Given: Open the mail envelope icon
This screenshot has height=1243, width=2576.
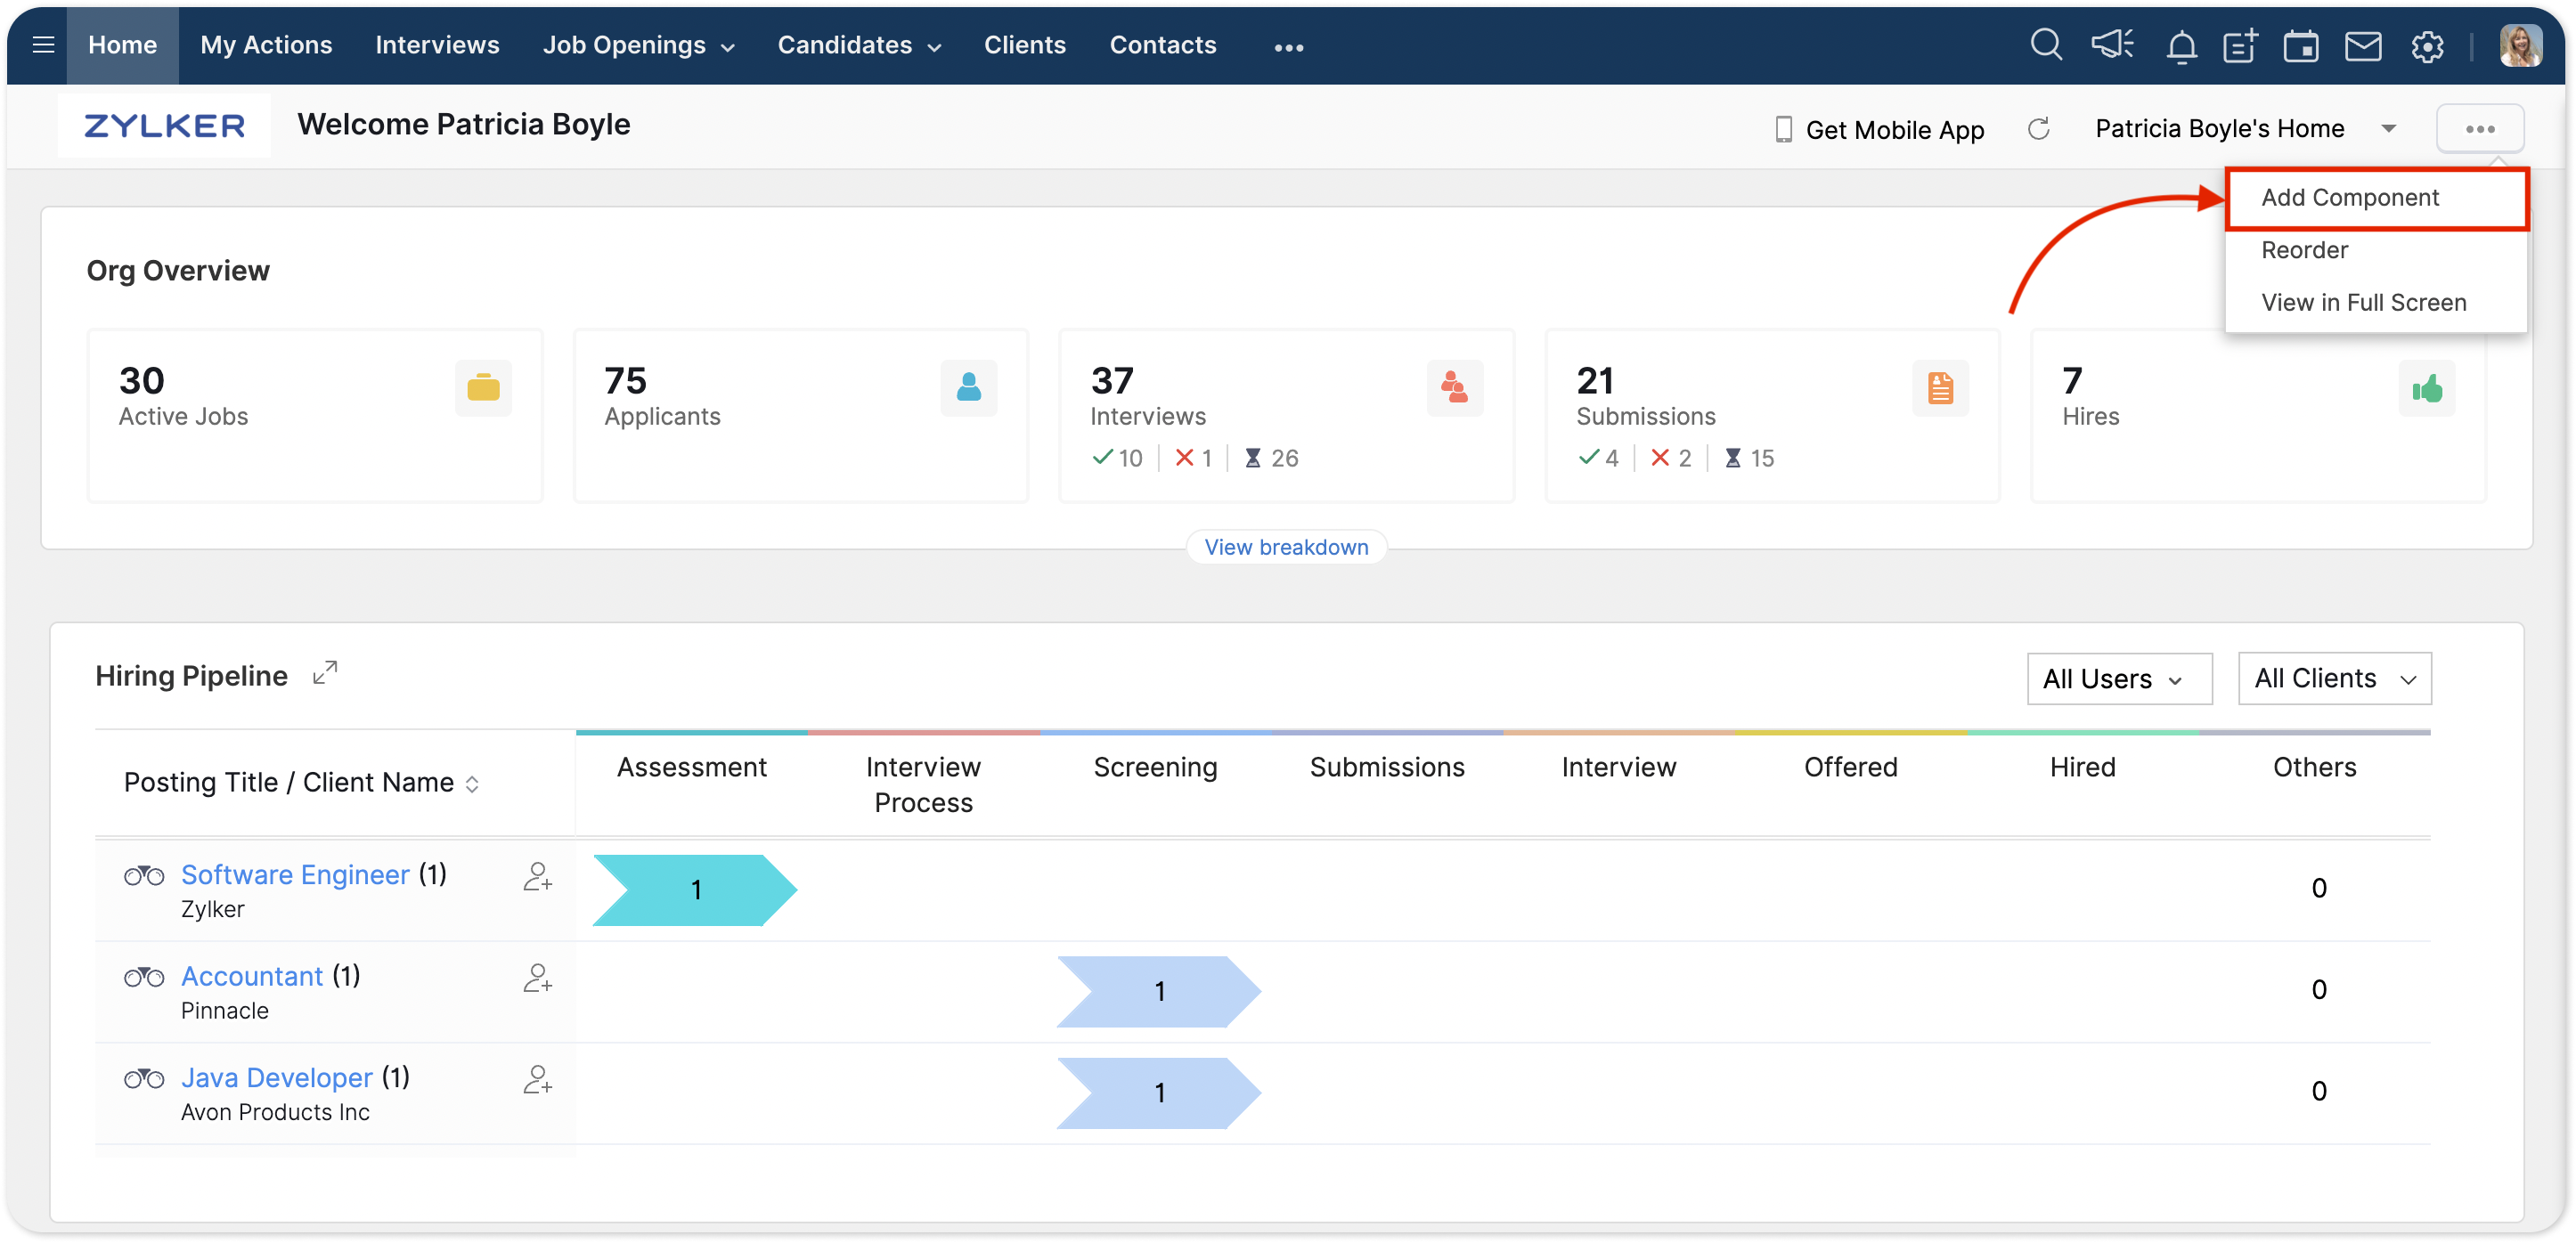Looking at the screenshot, I should pyautogui.click(x=2363, y=46).
